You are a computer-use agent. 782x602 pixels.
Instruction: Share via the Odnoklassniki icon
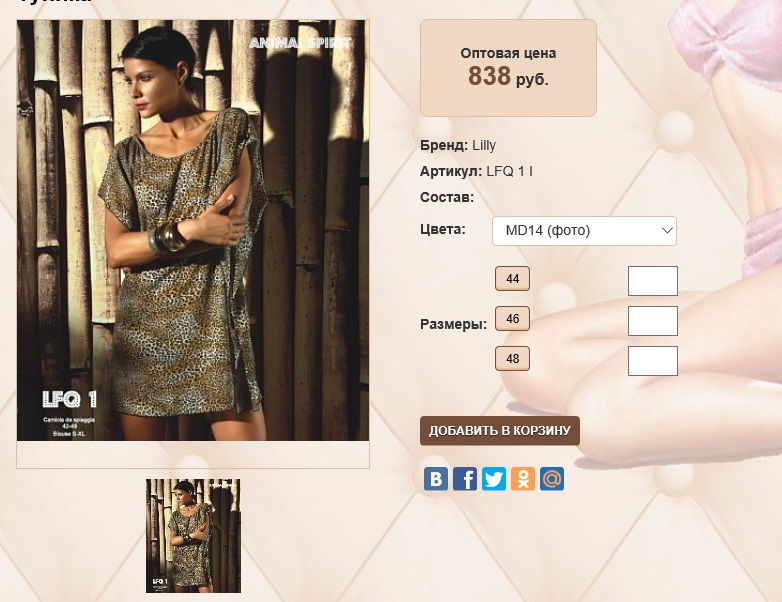pyautogui.click(x=523, y=479)
